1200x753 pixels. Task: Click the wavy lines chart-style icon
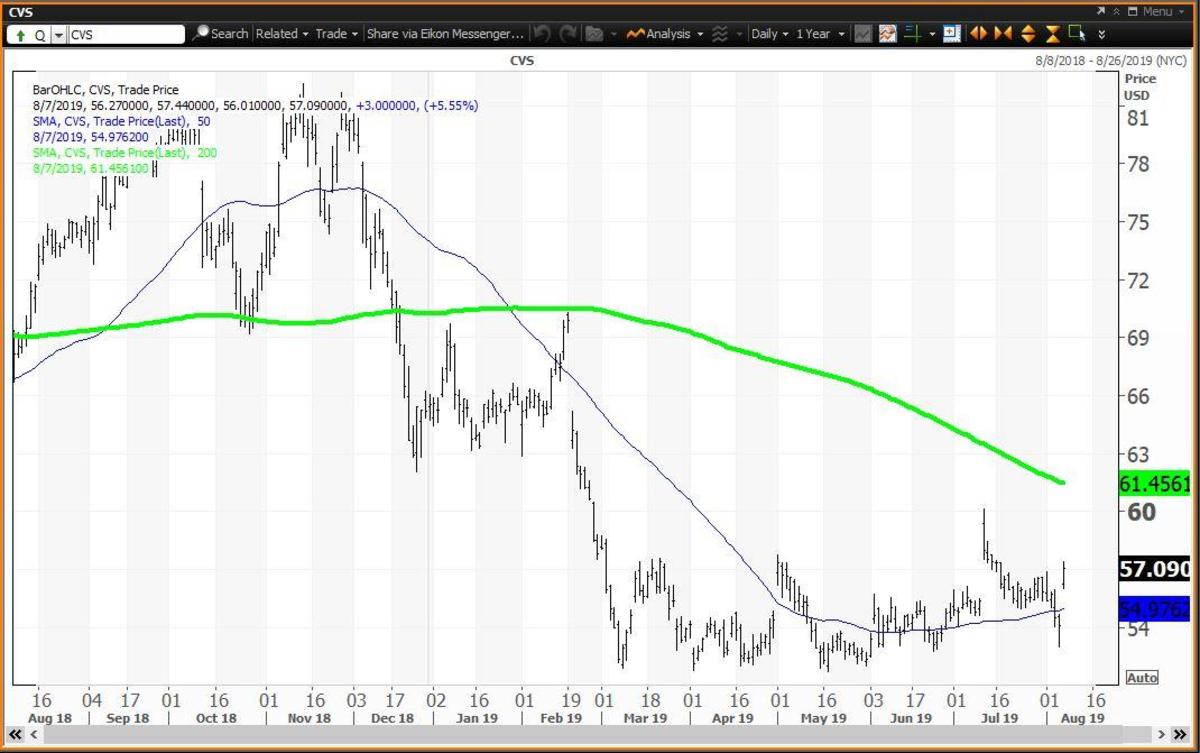[720, 34]
